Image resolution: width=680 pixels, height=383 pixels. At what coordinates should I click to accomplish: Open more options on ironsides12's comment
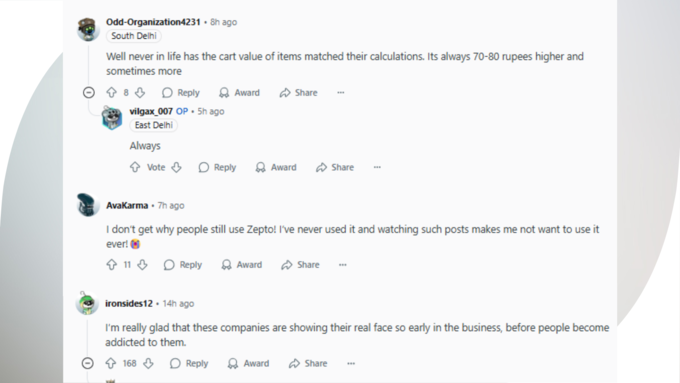351,363
